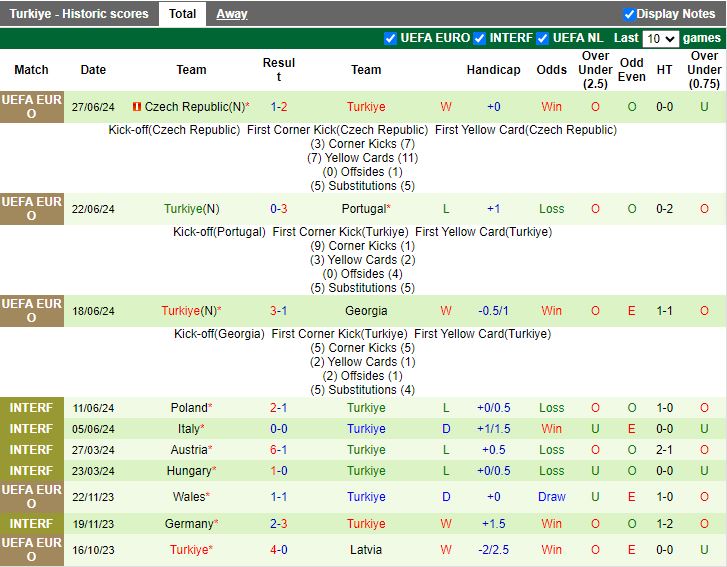This screenshot has width=727, height=567.
Task: Open the Last 10 games dropdown
Action: (660, 38)
